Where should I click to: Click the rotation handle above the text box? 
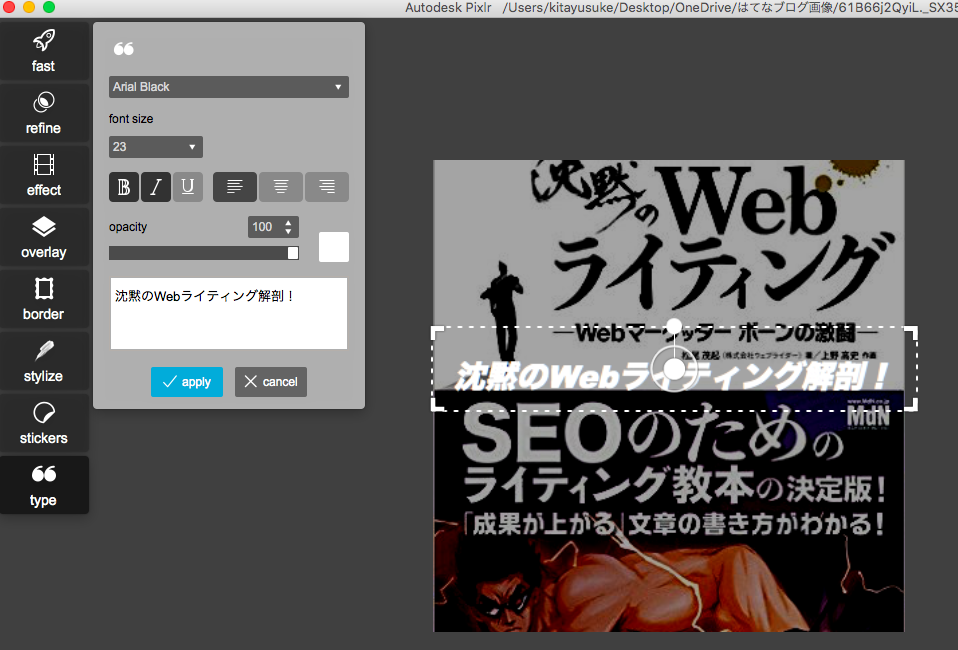click(x=674, y=326)
